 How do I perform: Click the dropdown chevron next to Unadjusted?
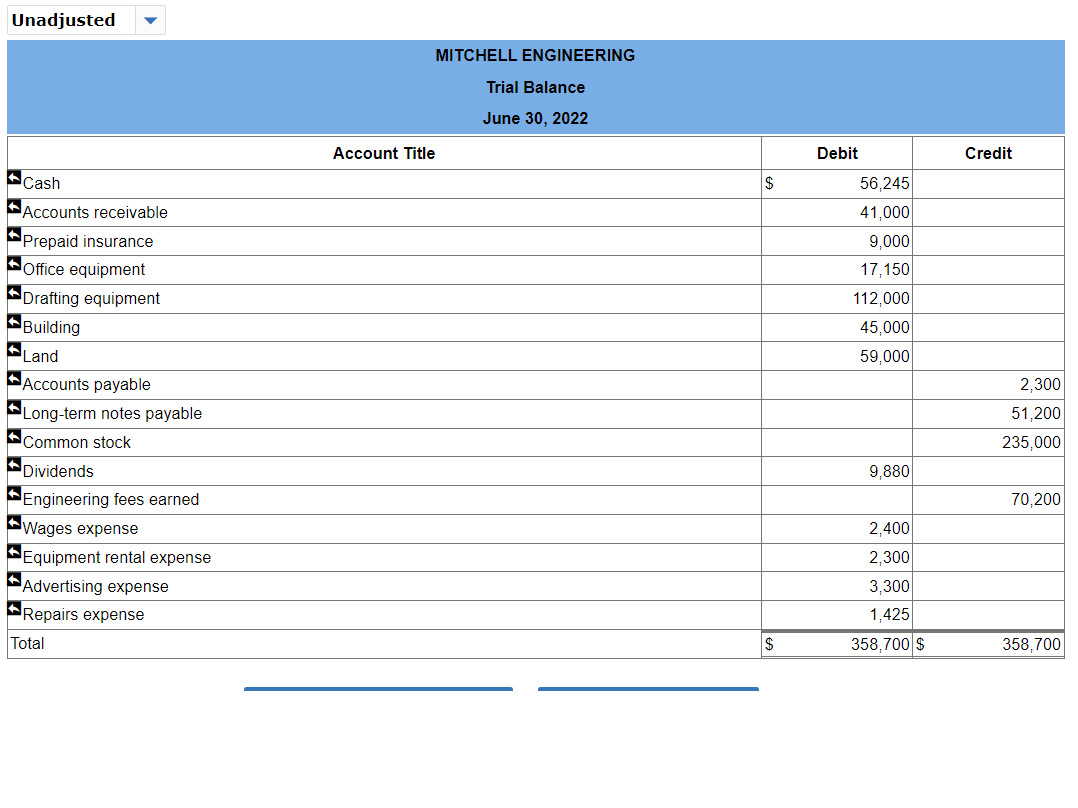(150, 20)
